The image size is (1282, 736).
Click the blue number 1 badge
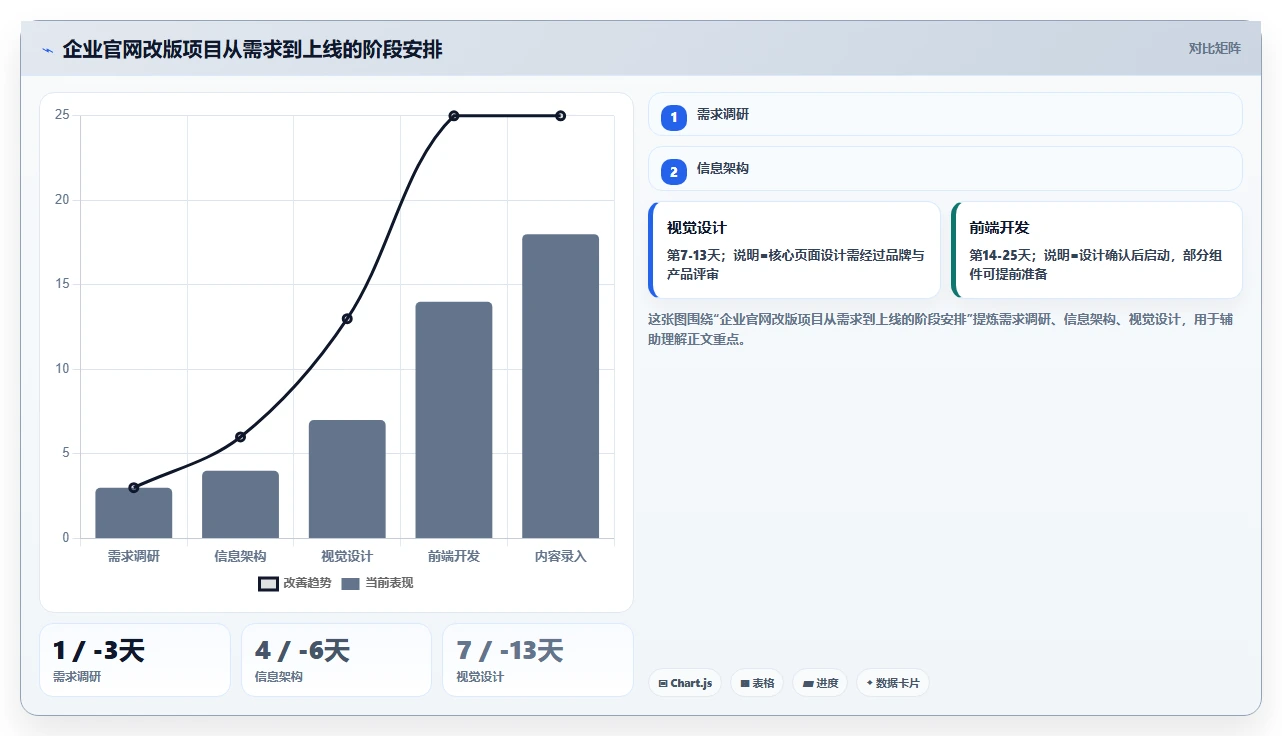coord(673,117)
